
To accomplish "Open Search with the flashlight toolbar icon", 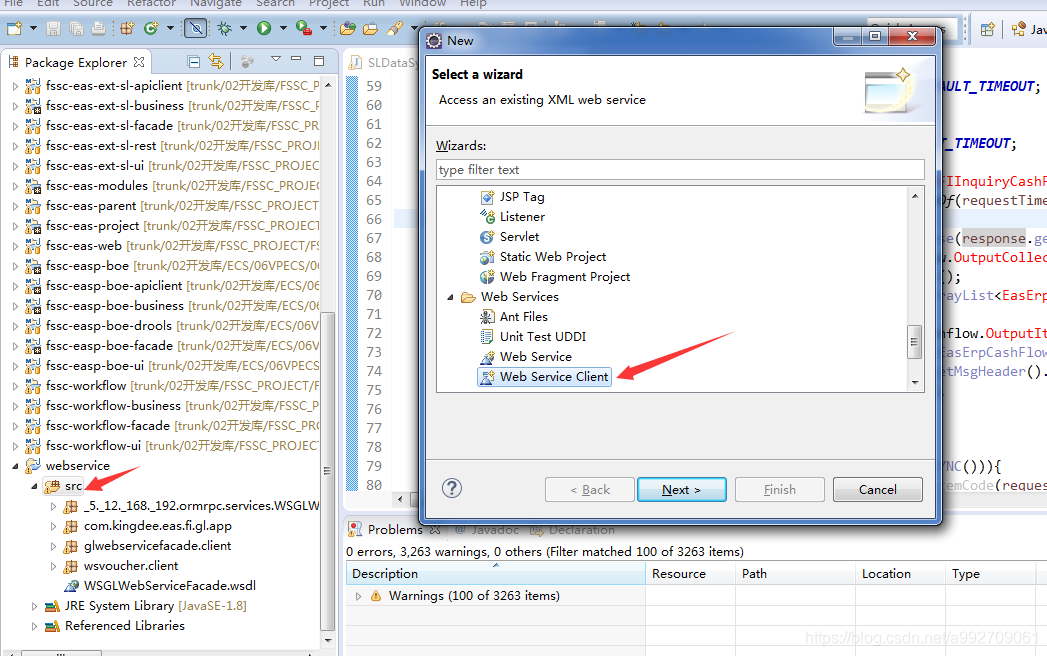I will 395,28.
